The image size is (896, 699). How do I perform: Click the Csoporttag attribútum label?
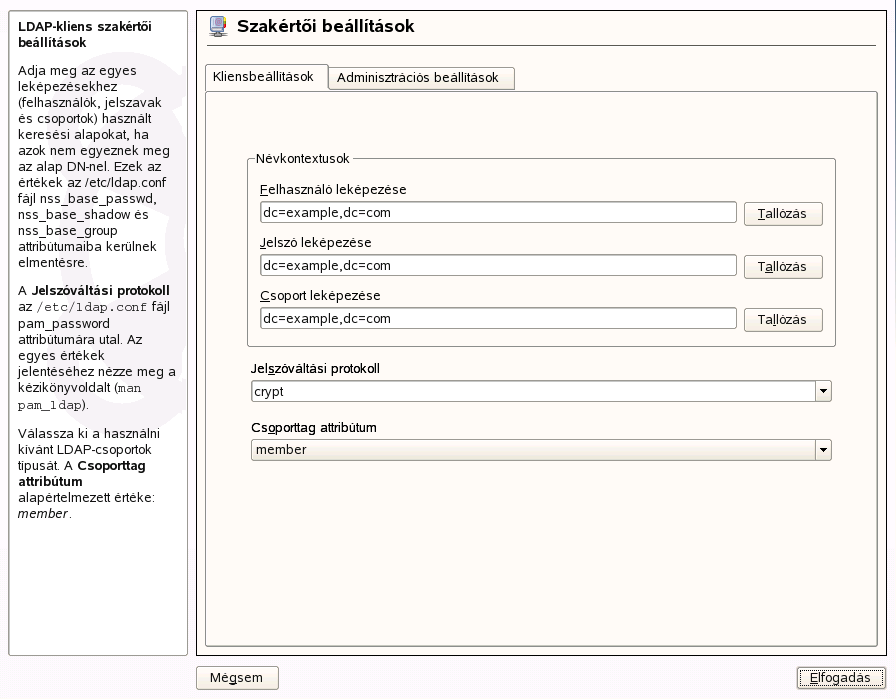pyautogui.click(x=313, y=428)
